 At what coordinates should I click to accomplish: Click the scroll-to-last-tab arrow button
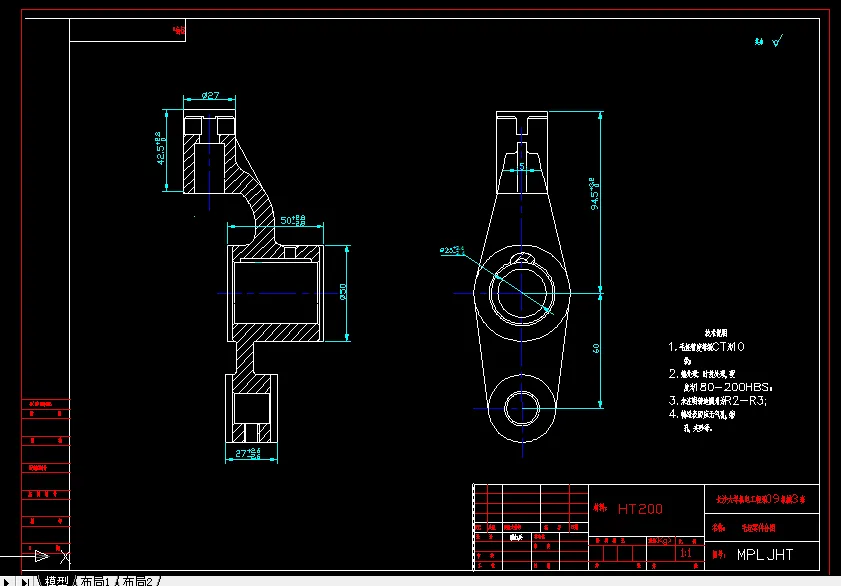pos(24,581)
